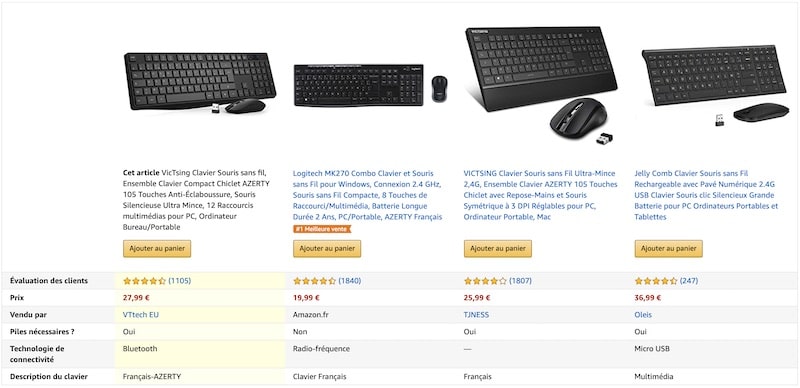
Task: Click the #1 Meilleure vente badge
Action: tap(322, 229)
